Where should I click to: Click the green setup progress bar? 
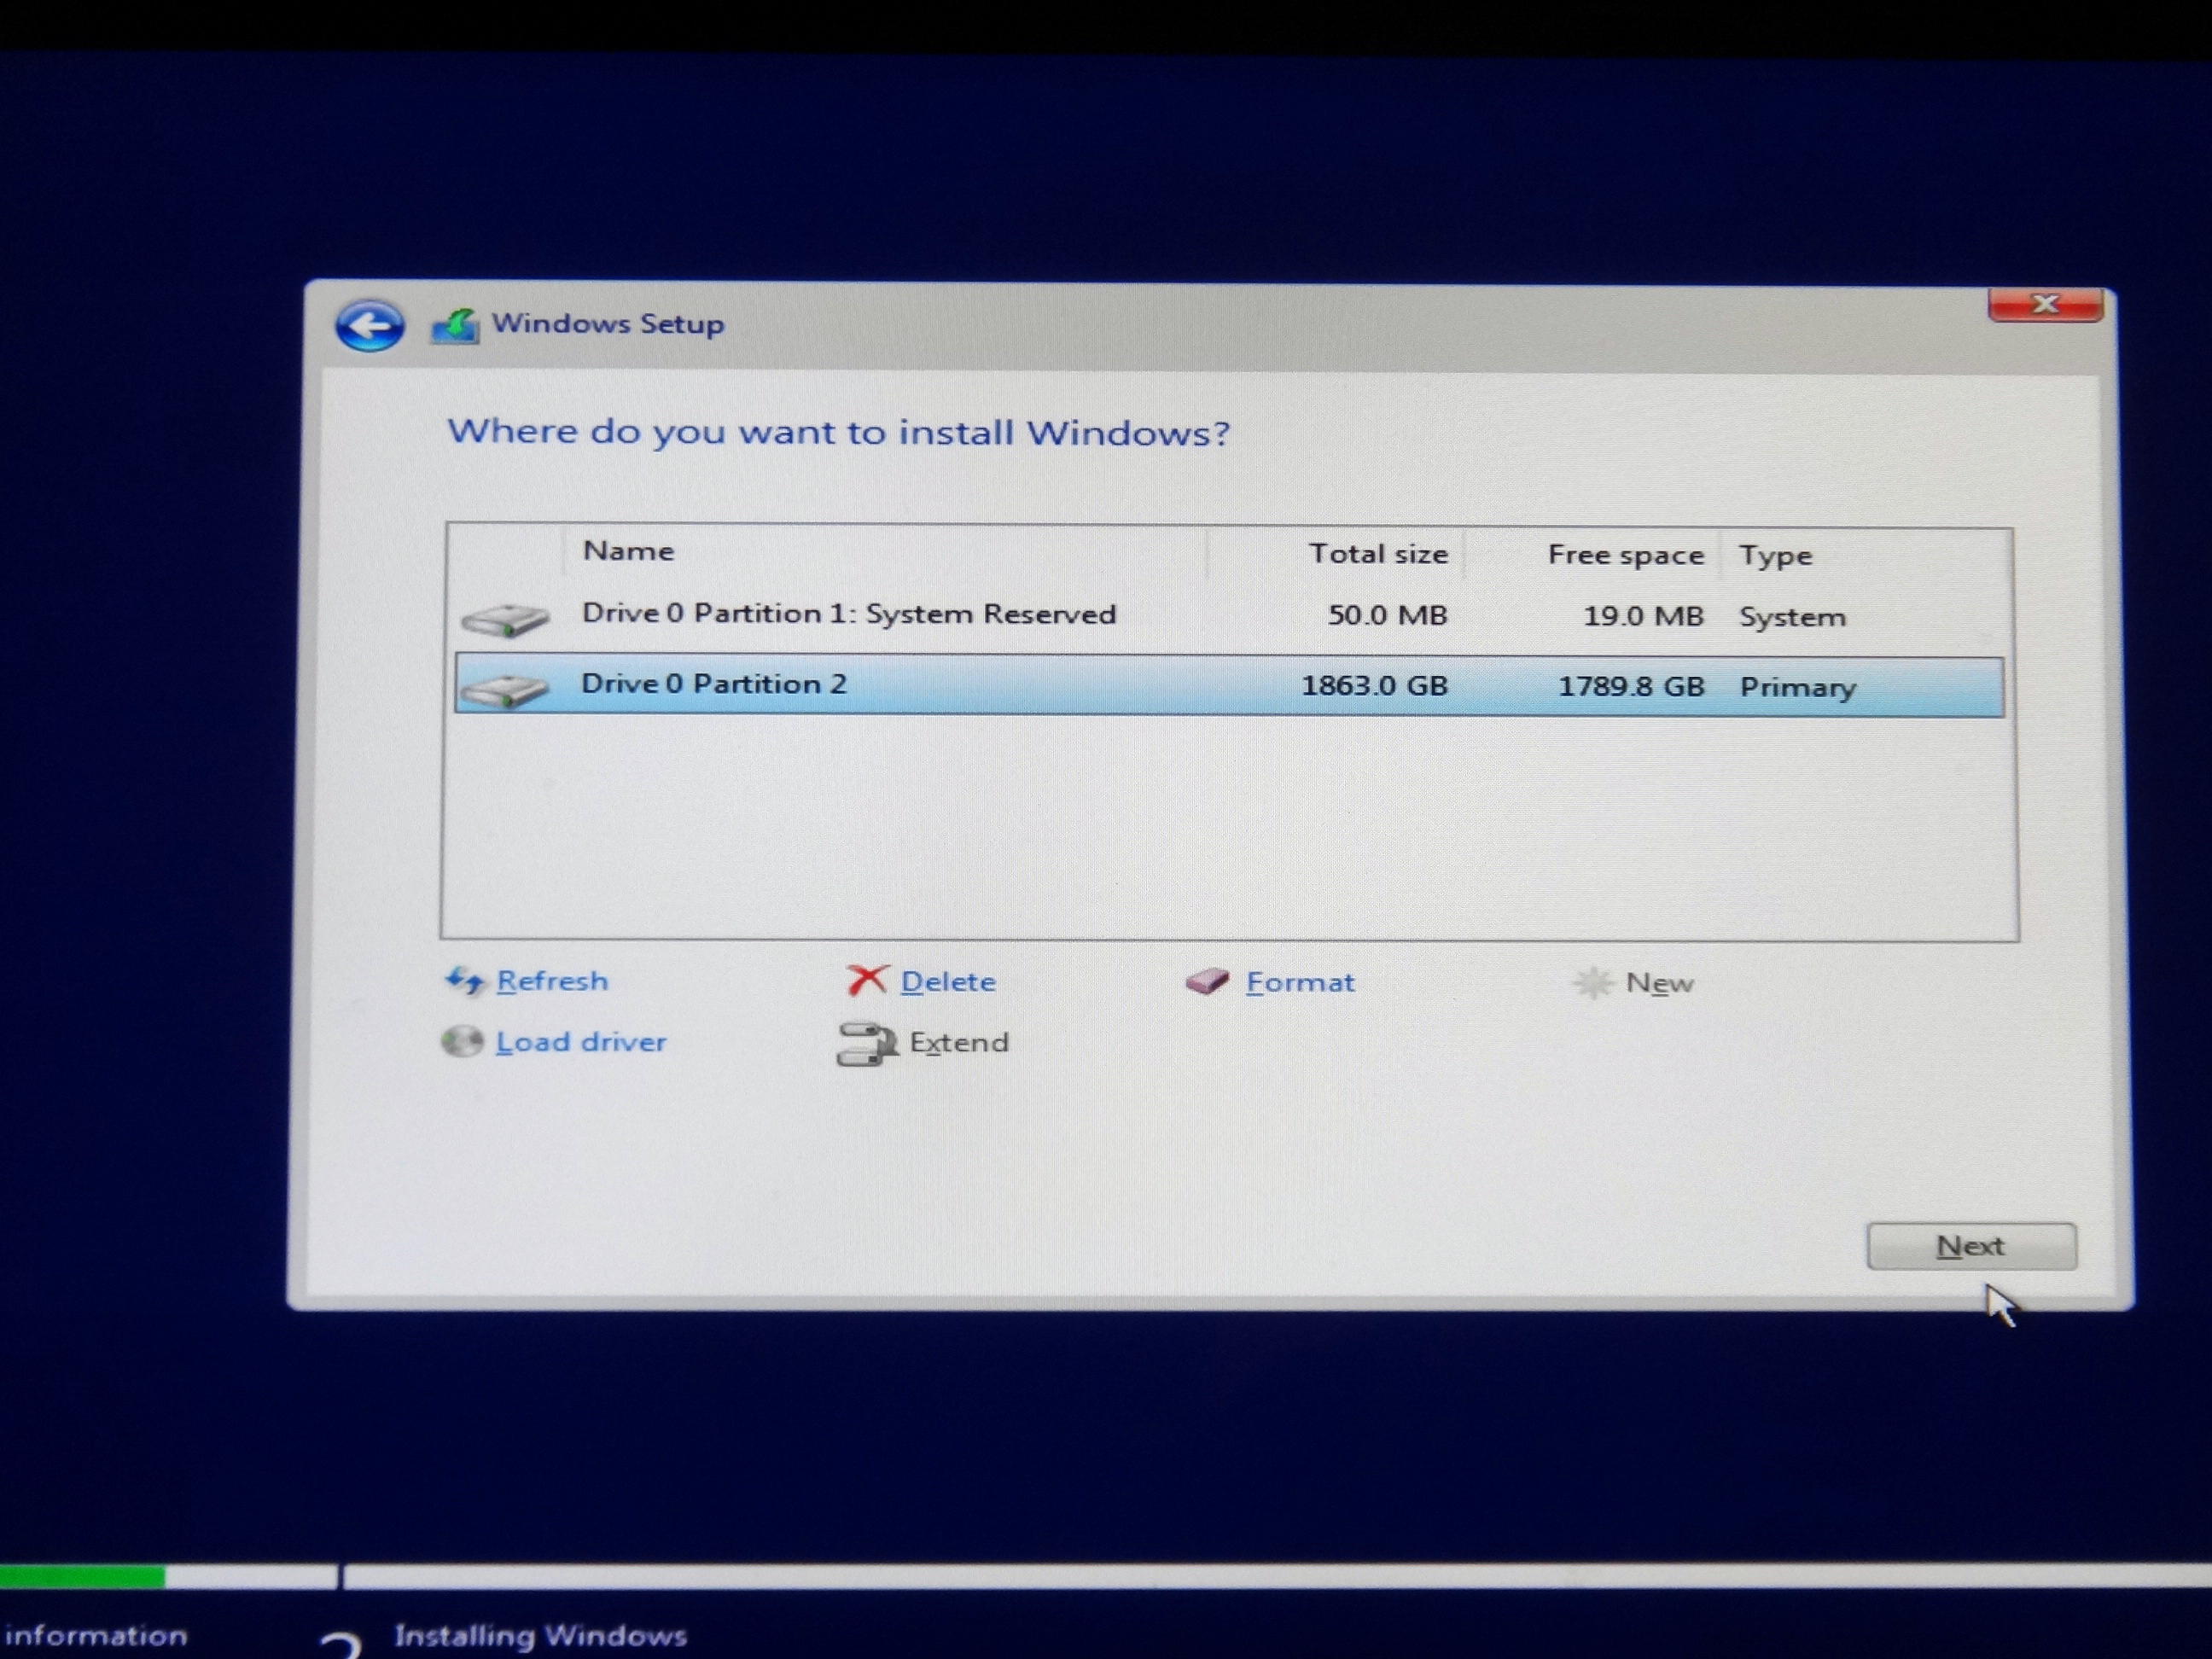point(82,1577)
